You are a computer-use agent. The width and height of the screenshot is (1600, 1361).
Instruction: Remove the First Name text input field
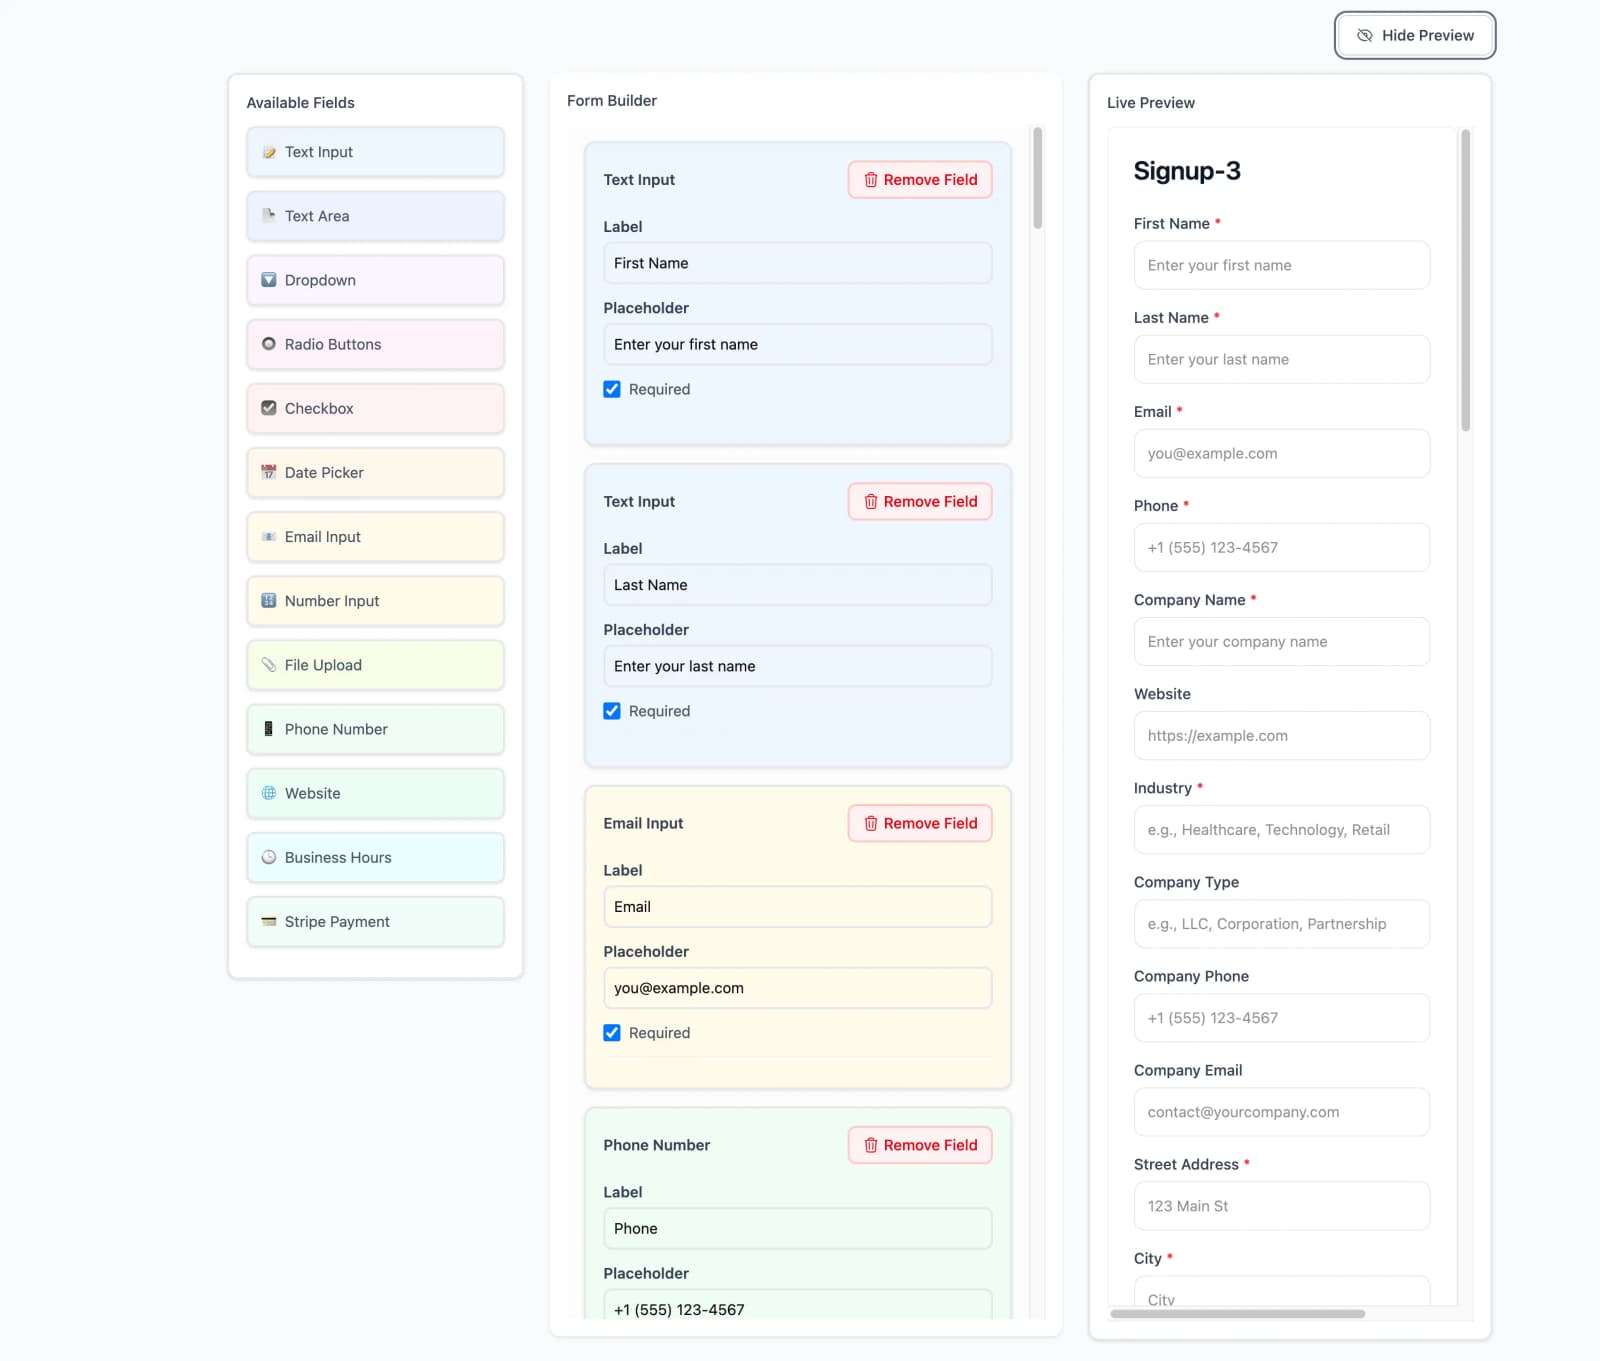(920, 180)
